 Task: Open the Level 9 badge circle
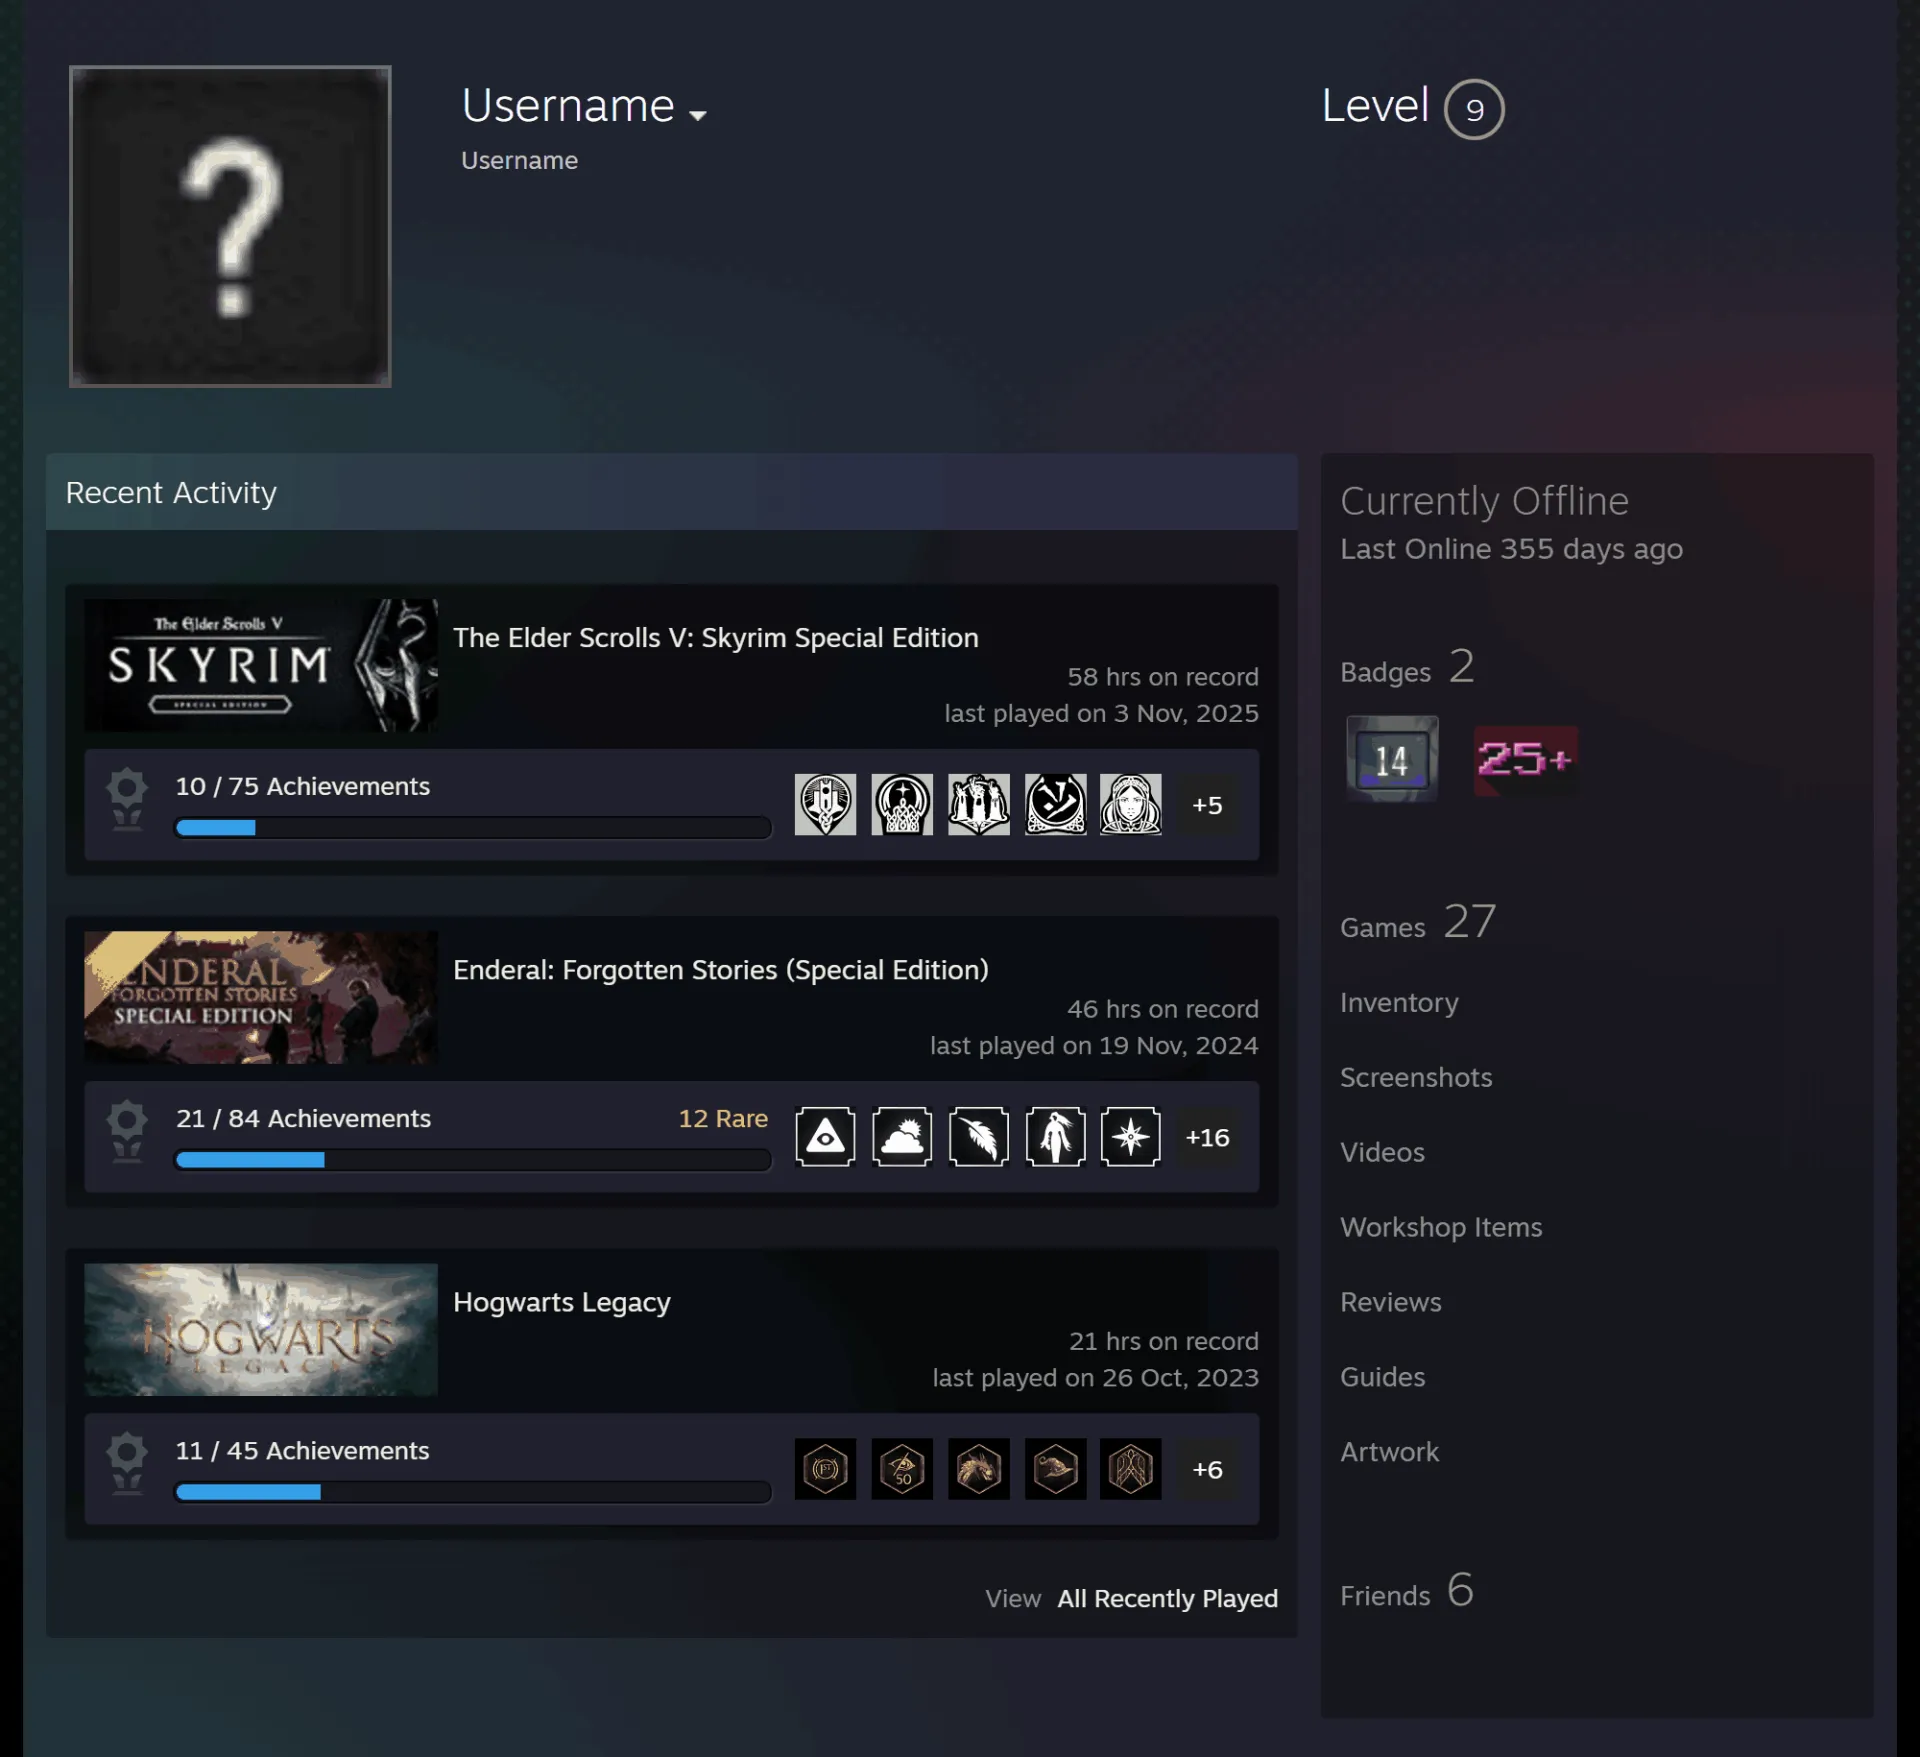tap(1474, 109)
